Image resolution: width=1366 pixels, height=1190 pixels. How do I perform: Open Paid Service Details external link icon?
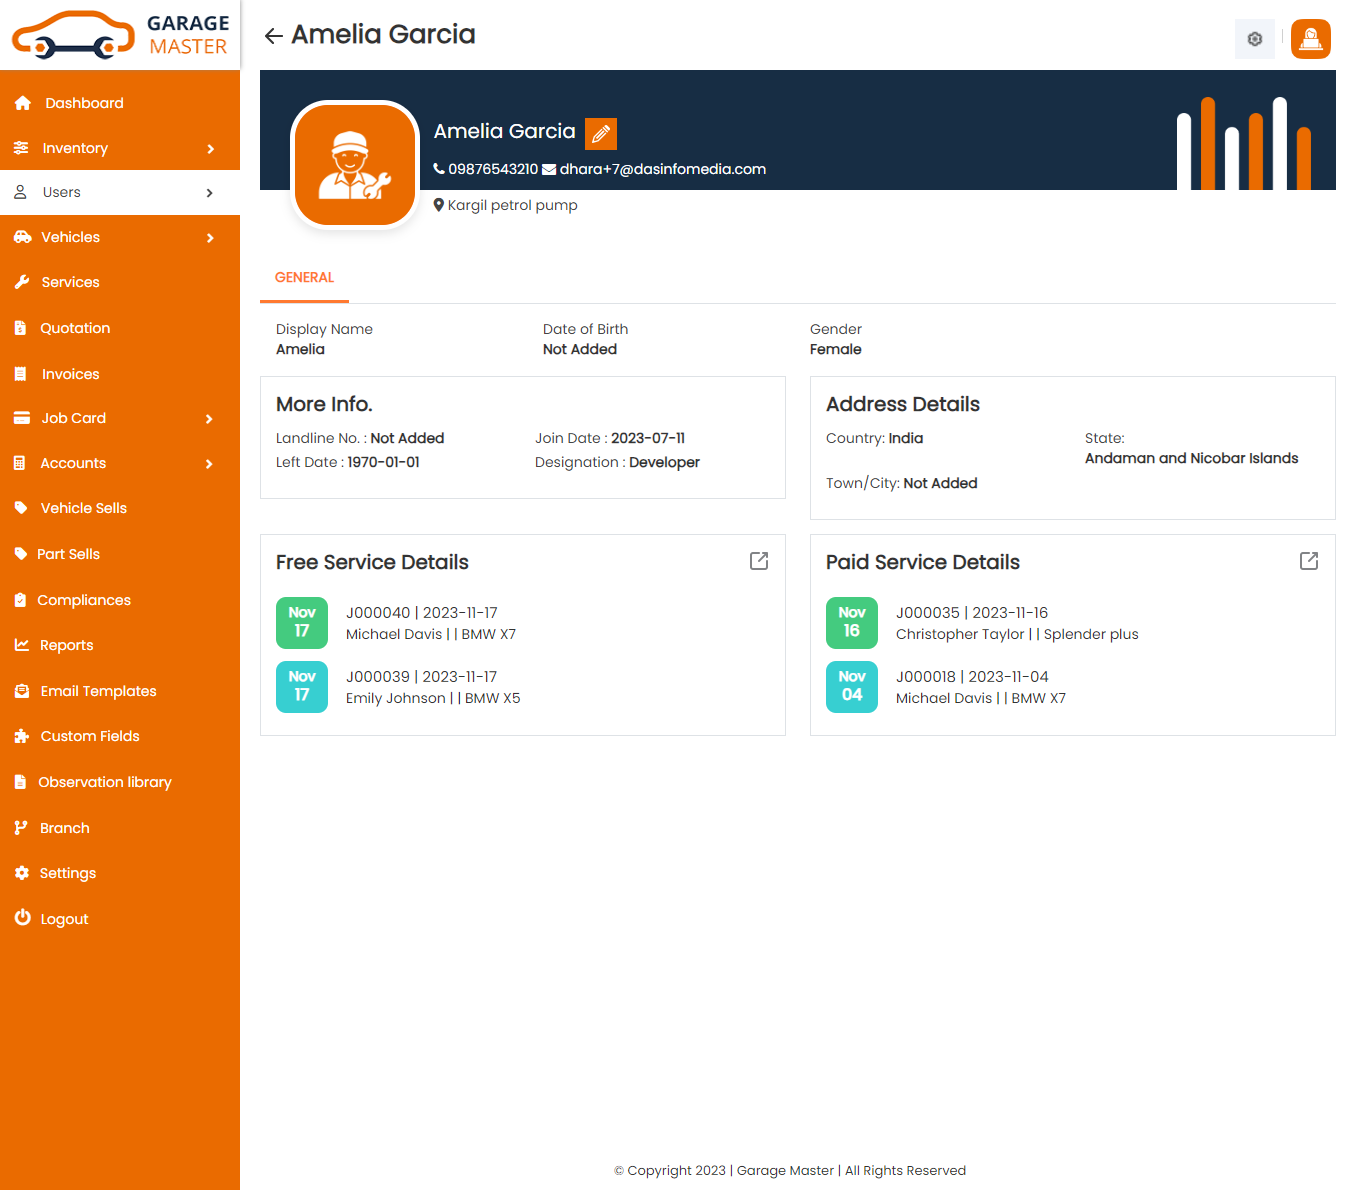point(1308,561)
